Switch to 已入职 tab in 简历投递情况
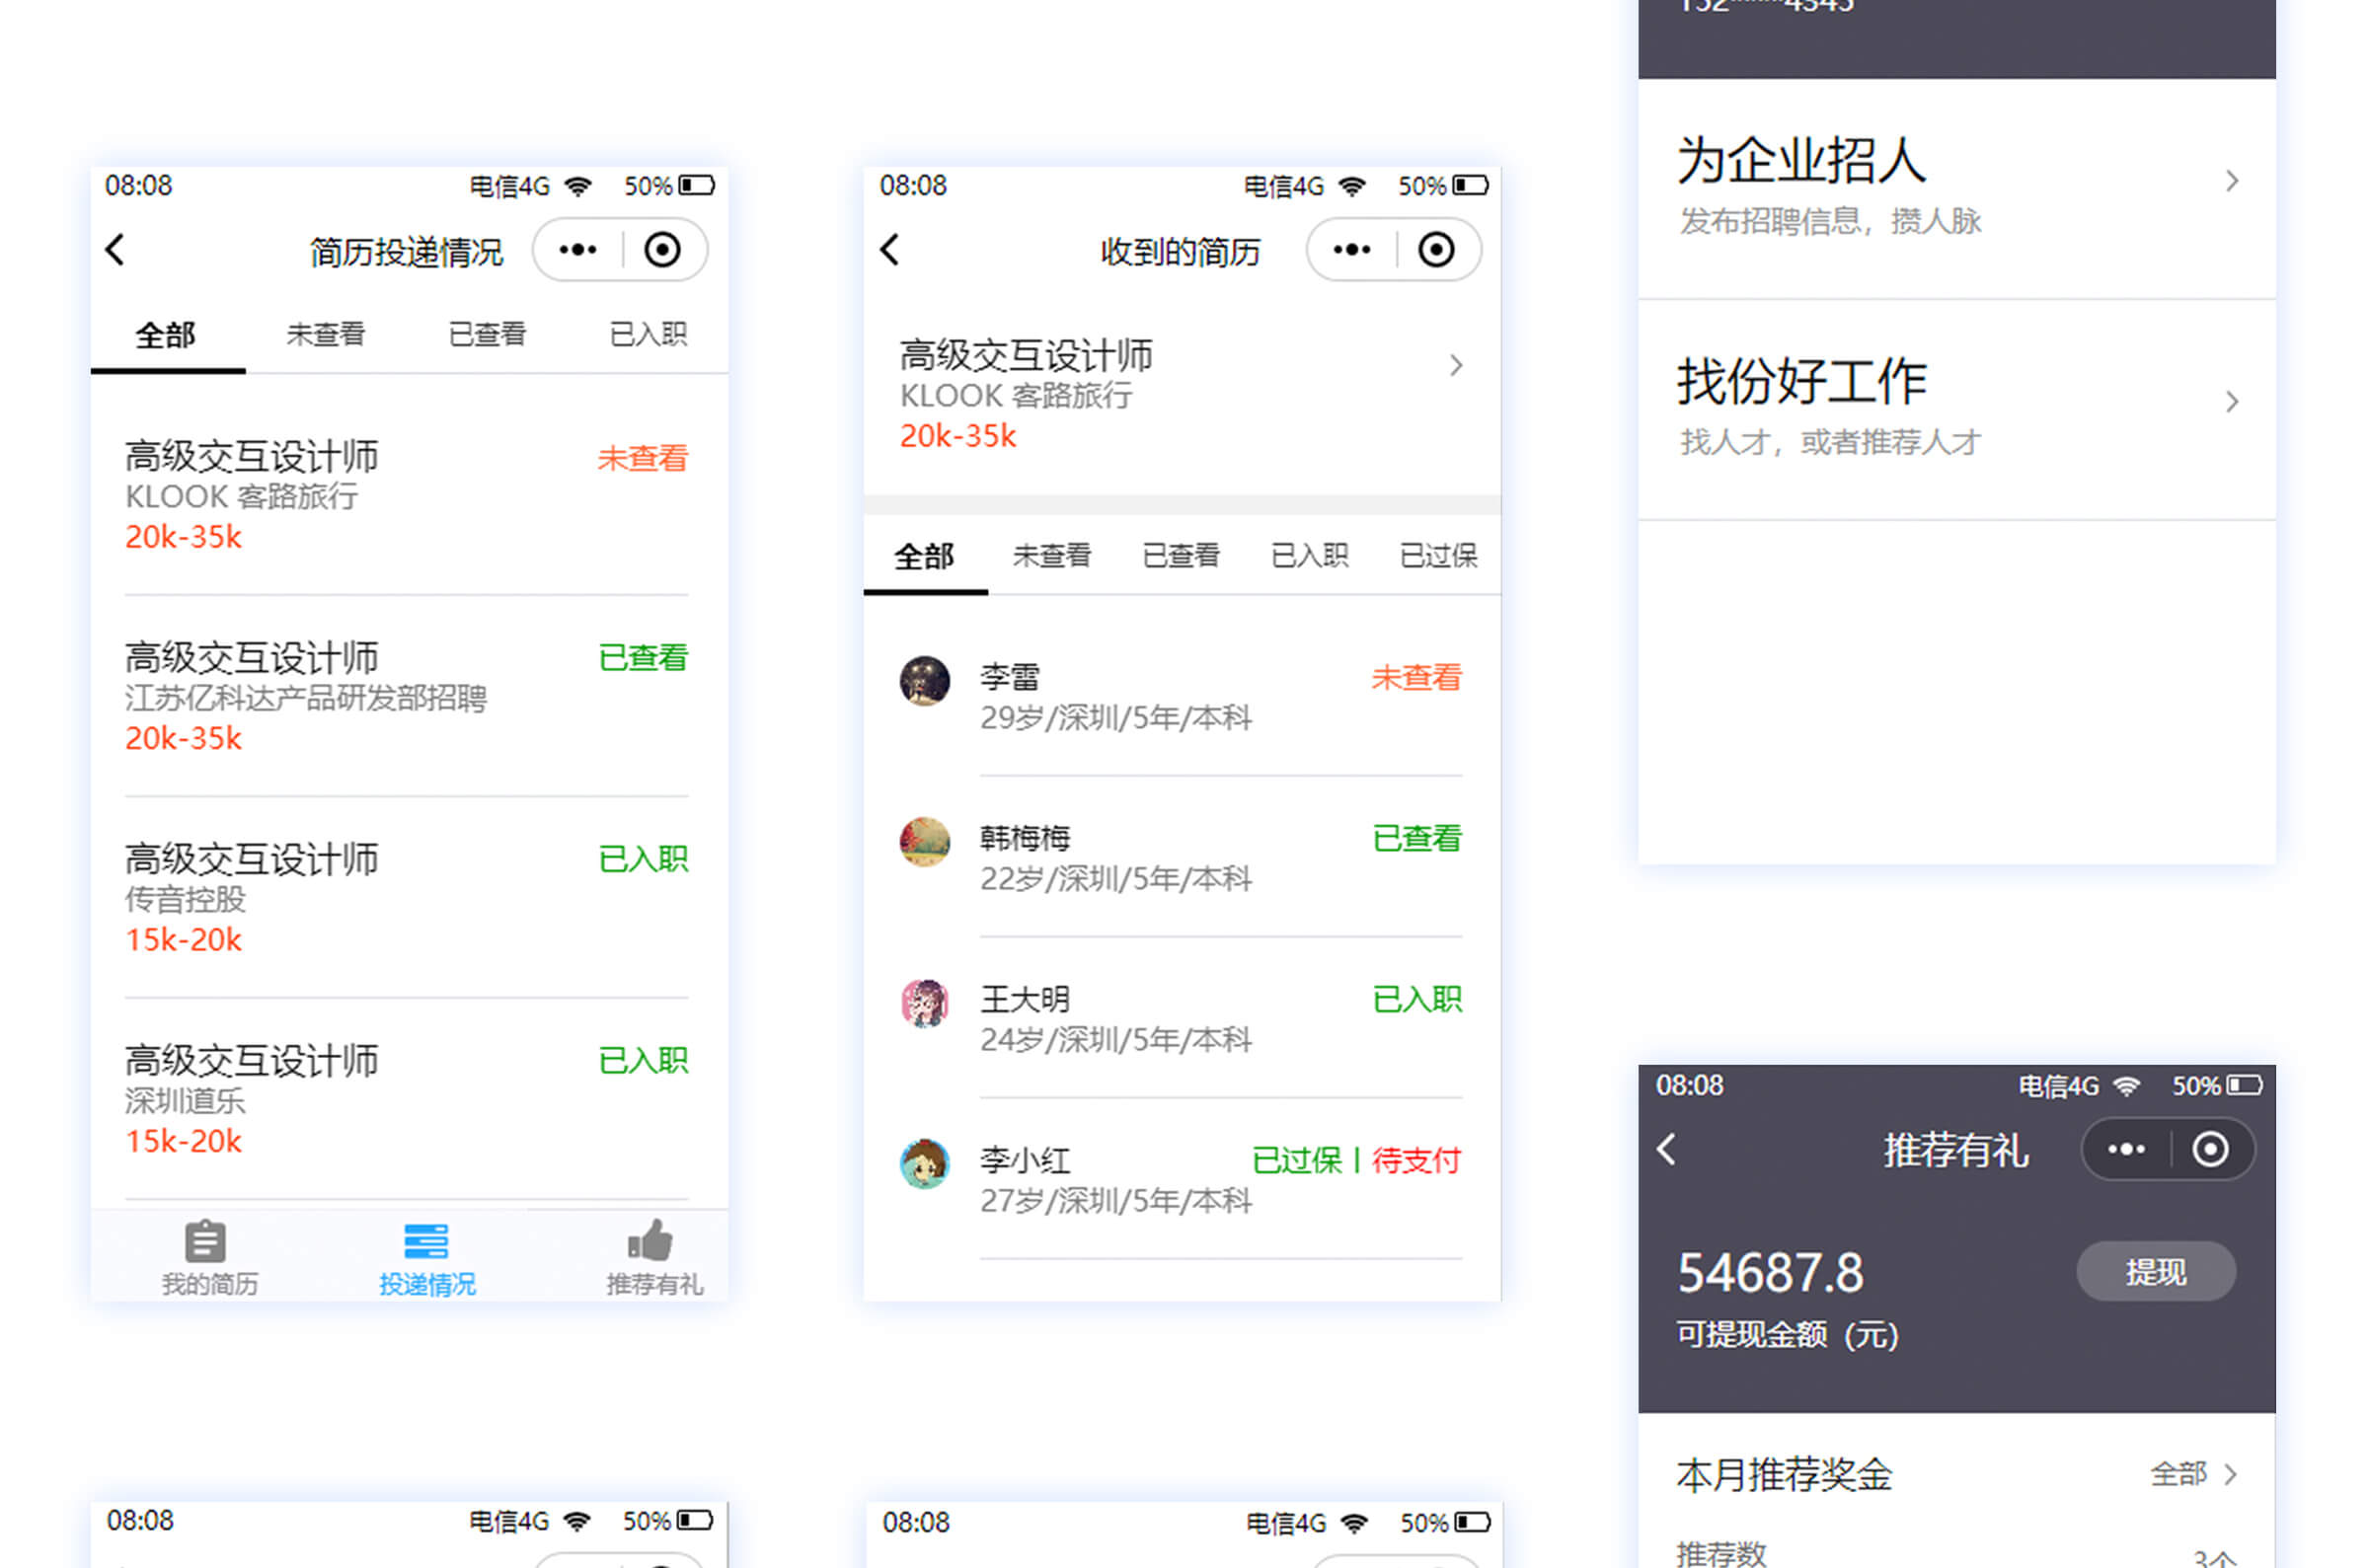The image size is (2369, 1568). coord(648,334)
